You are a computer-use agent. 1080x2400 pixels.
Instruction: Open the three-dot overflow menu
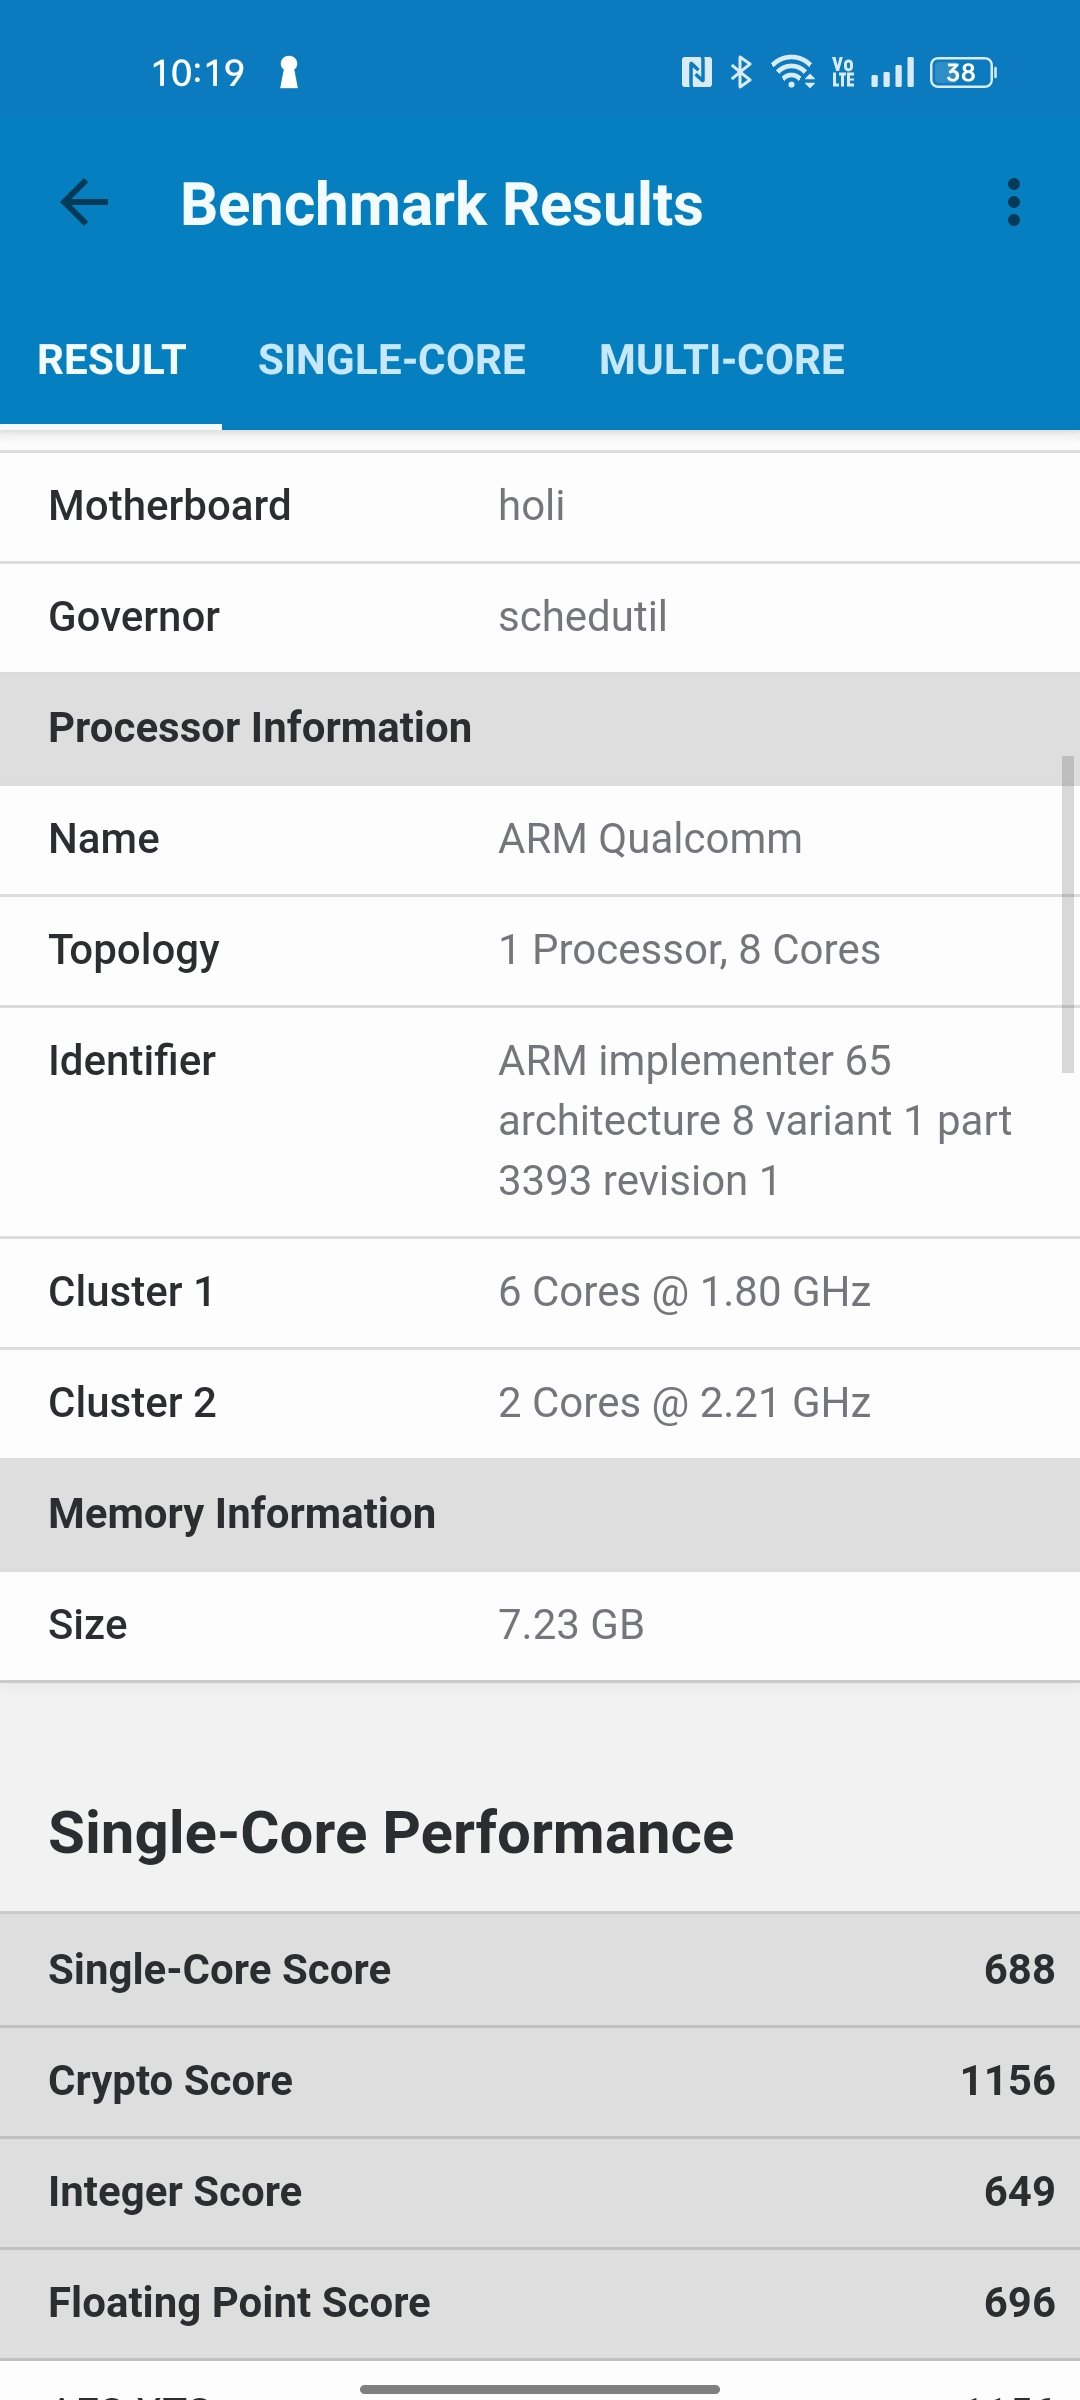tap(1014, 203)
